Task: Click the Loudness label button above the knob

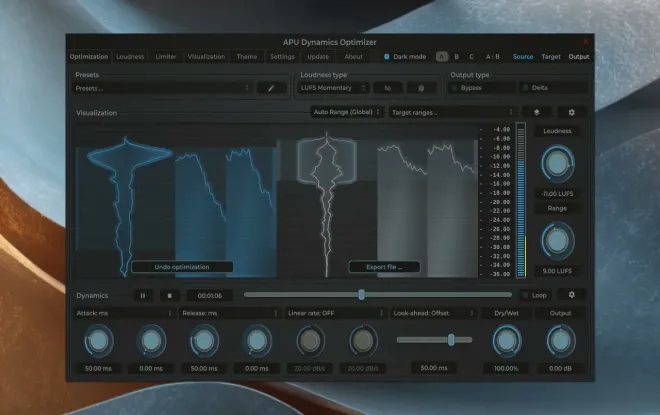Action: [x=557, y=131]
